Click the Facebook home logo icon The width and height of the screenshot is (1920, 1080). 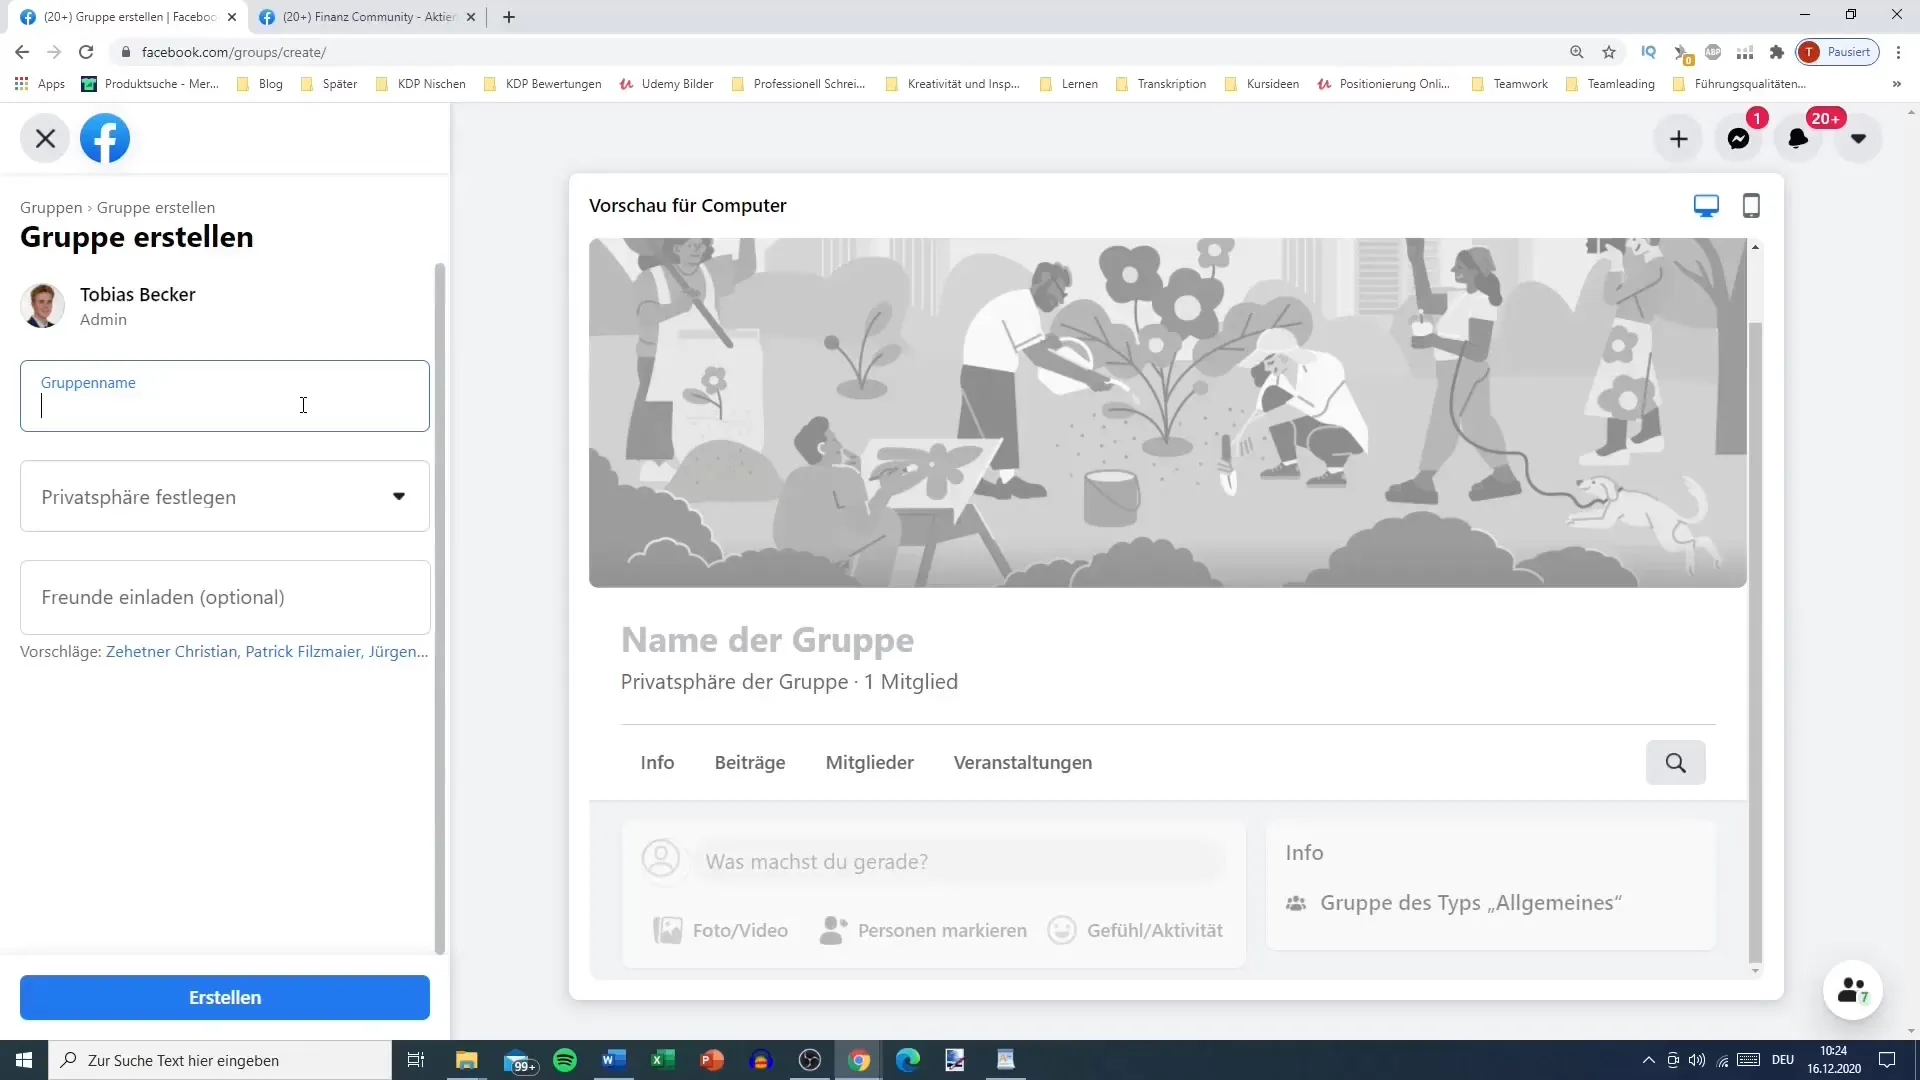pos(104,138)
